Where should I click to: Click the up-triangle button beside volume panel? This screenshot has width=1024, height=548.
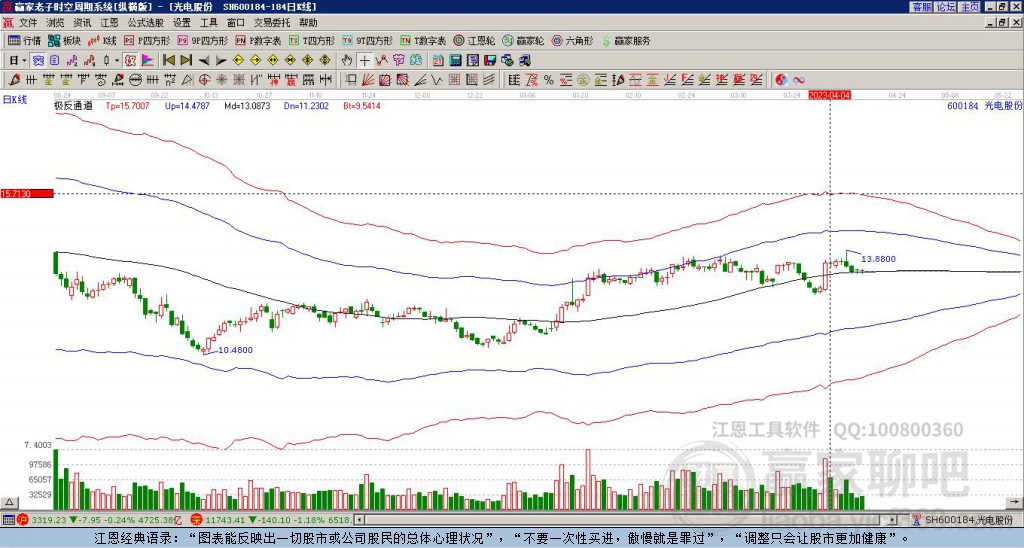pos(9,502)
